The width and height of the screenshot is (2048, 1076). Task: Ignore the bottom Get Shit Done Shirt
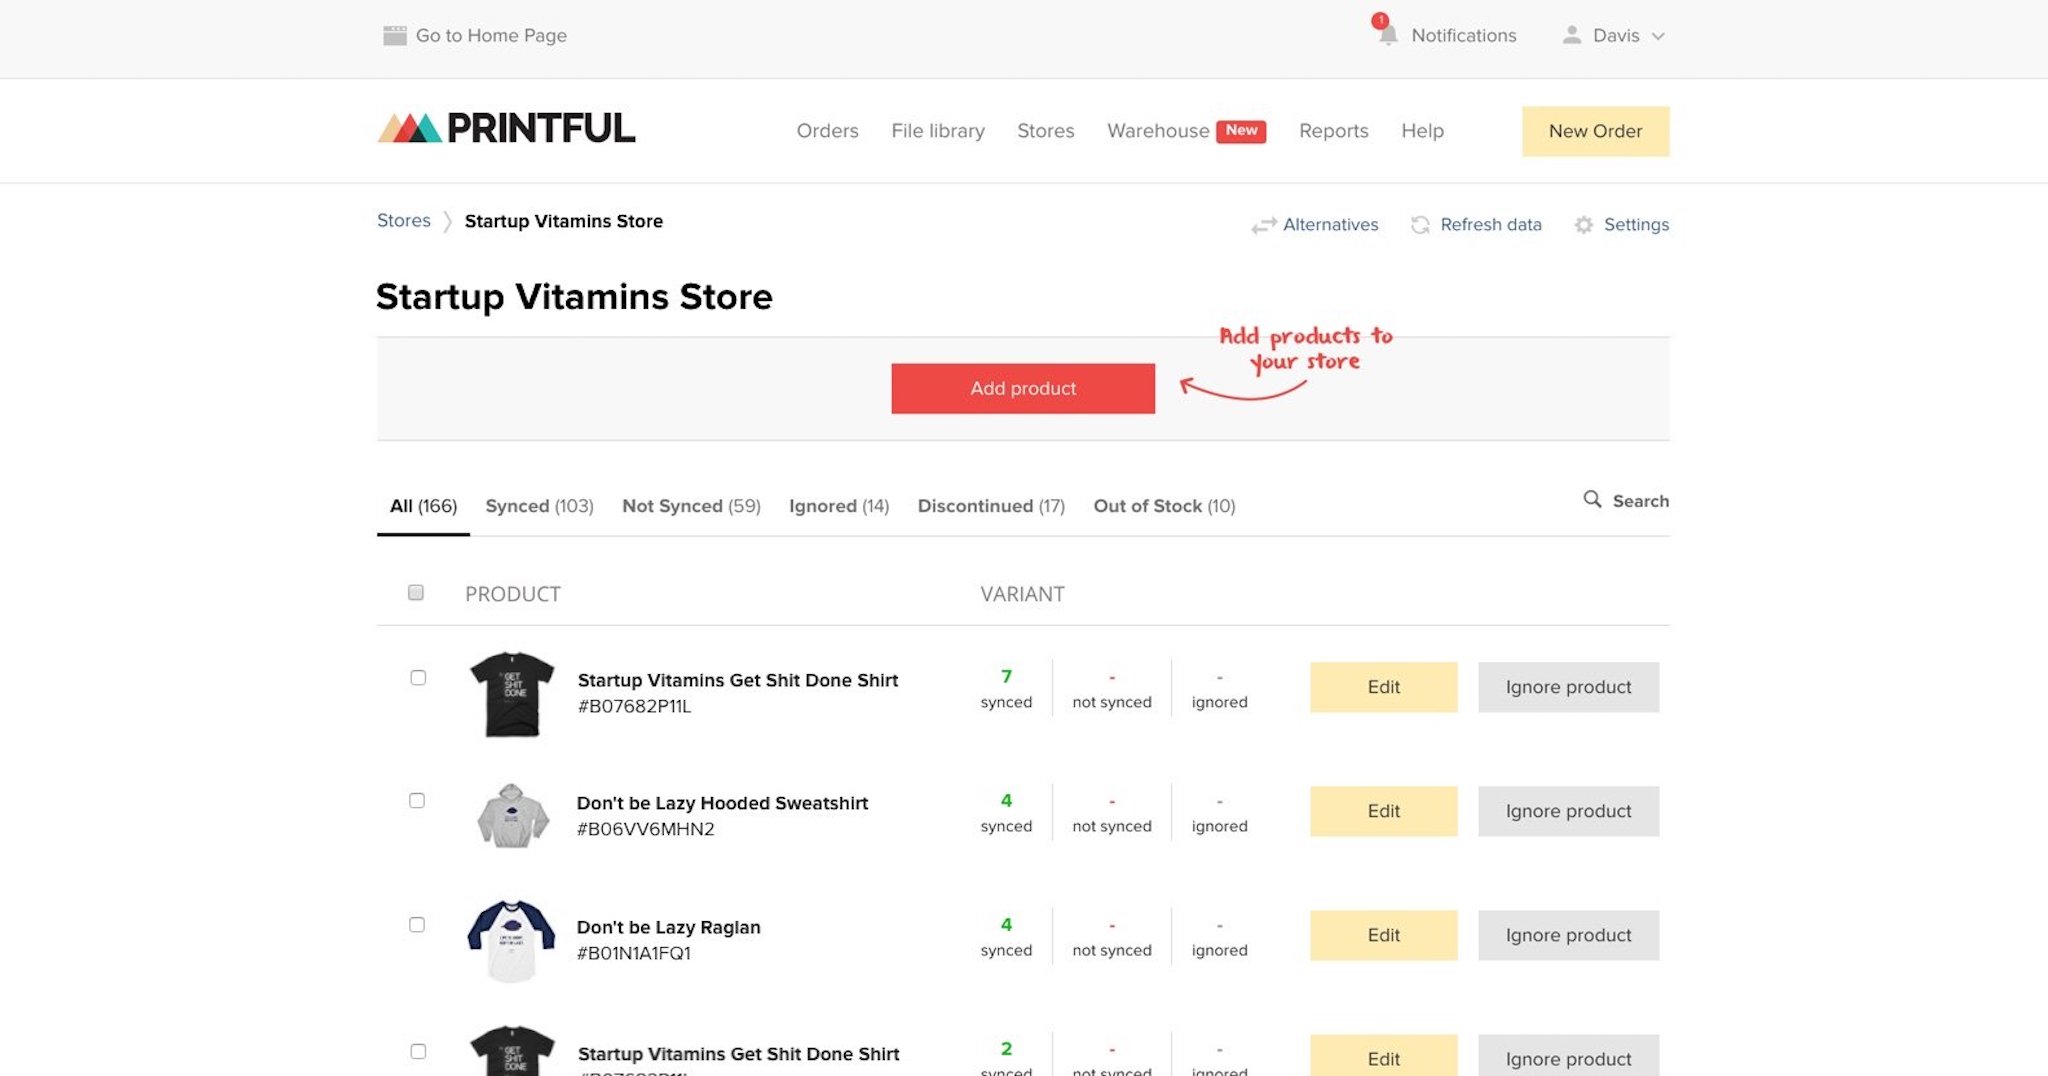(1568, 1056)
